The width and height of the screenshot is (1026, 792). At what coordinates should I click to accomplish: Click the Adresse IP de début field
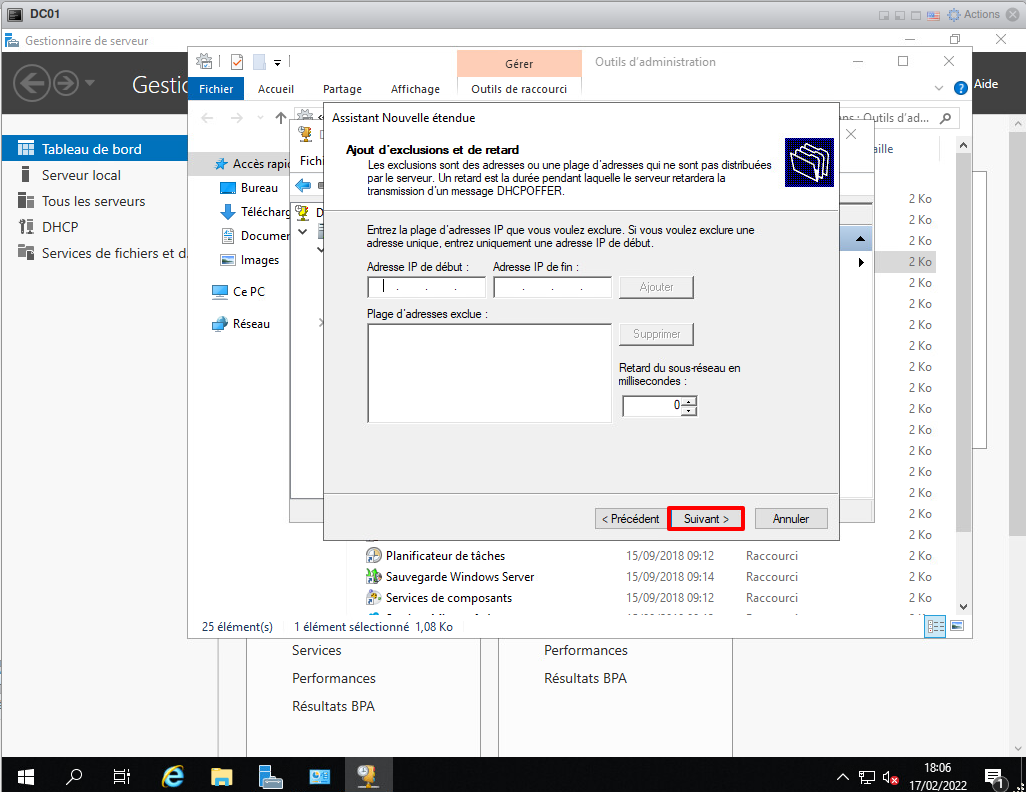pyautogui.click(x=426, y=288)
